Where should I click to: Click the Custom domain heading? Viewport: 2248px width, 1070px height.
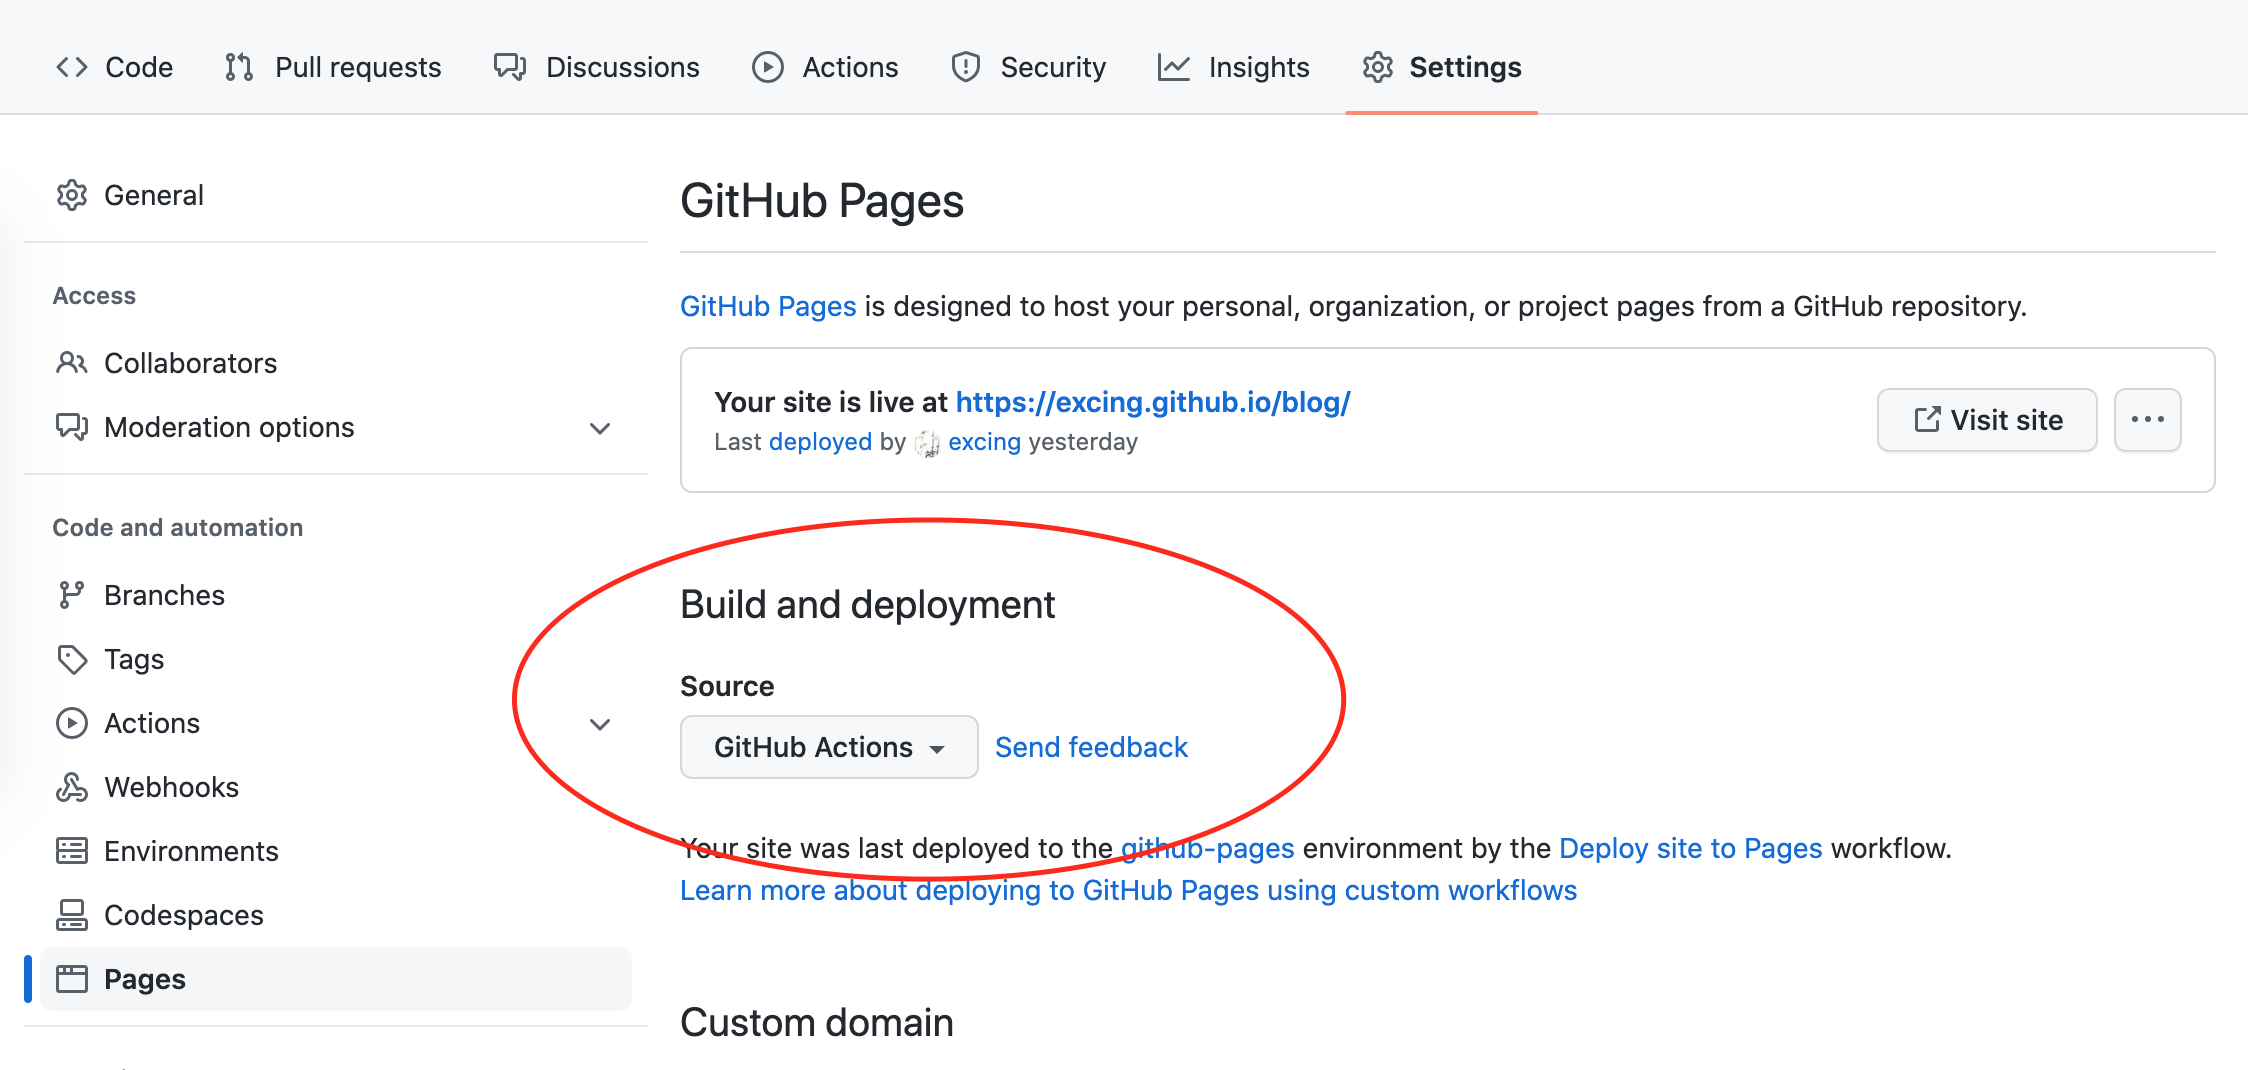tap(817, 1023)
